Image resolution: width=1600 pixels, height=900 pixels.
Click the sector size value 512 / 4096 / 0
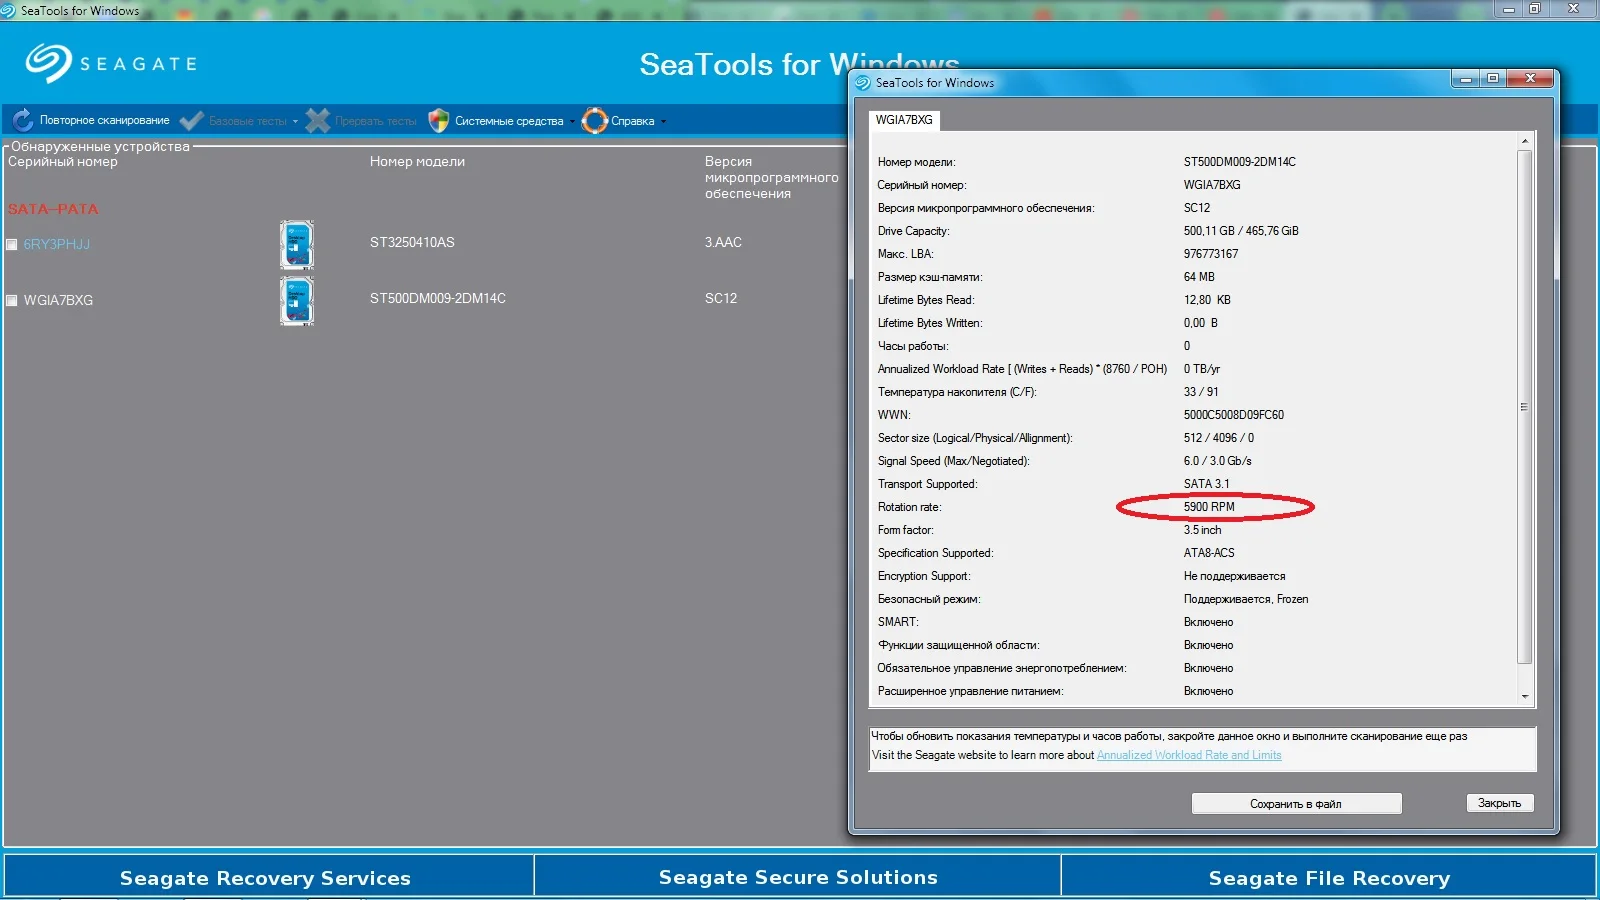[1219, 438]
